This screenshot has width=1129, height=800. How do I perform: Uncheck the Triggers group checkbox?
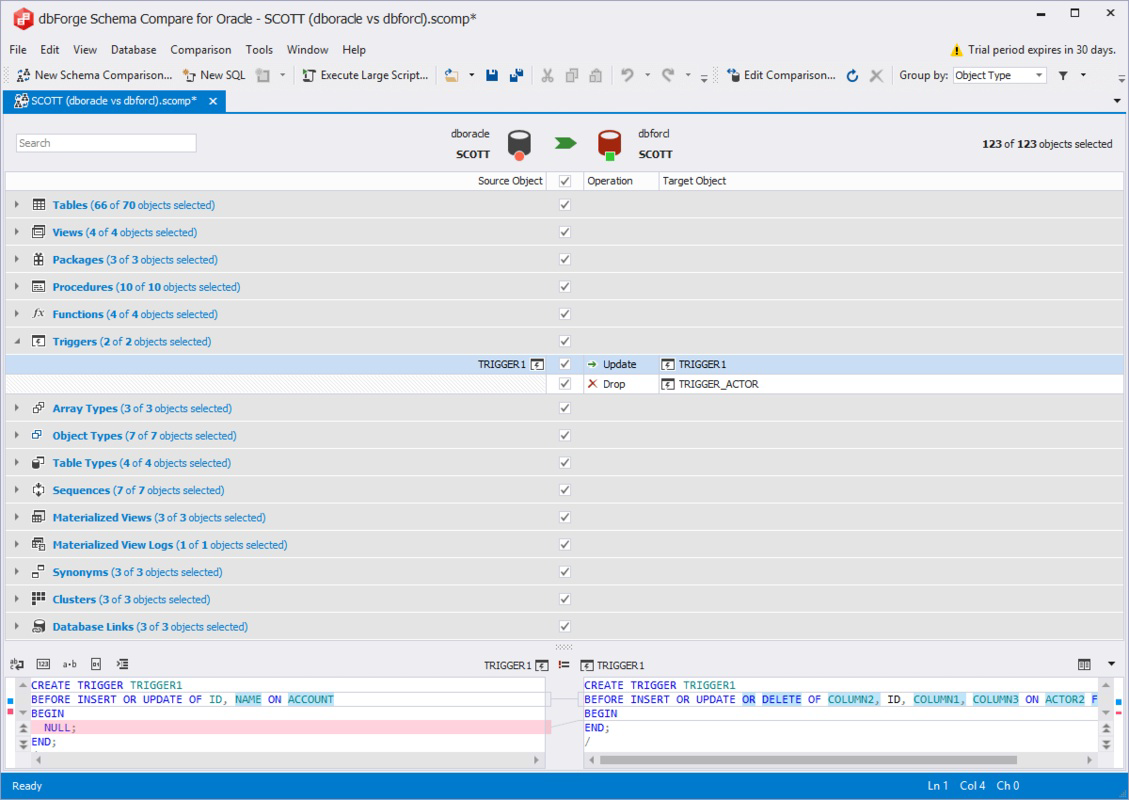tap(564, 341)
